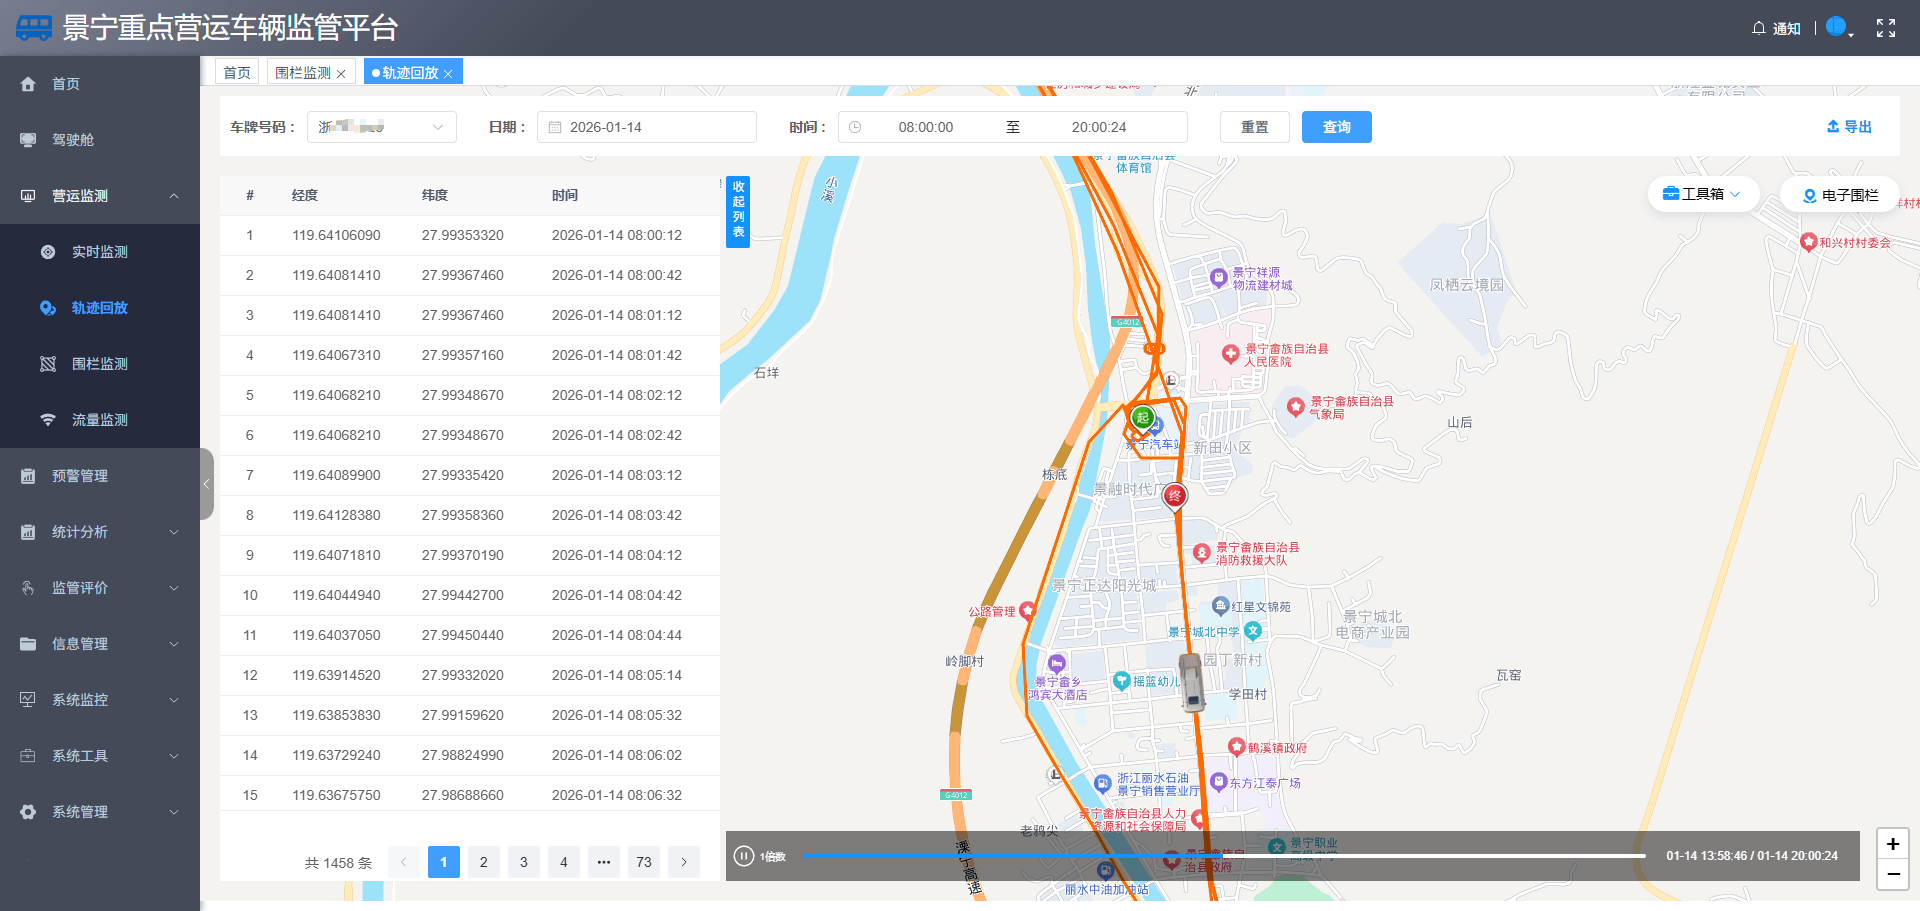Enter fullscreen with the expand icon

click(1885, 28)
